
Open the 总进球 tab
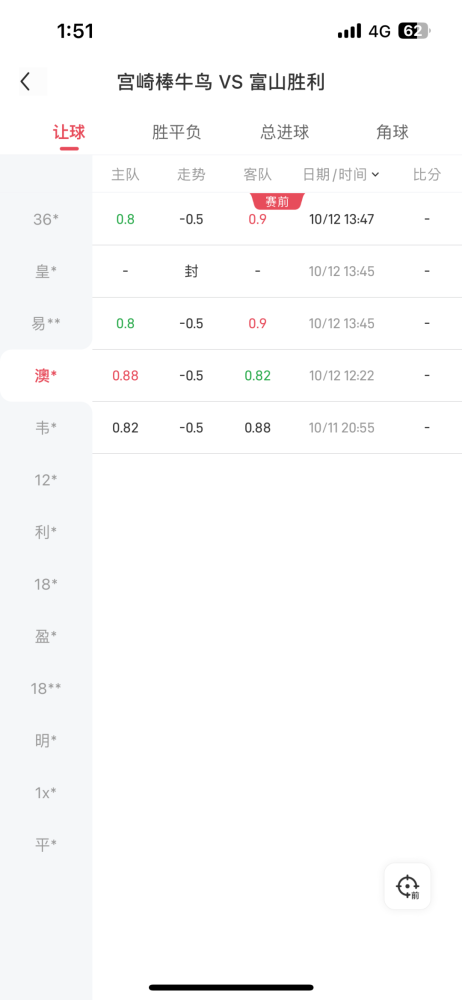[285, 132]
